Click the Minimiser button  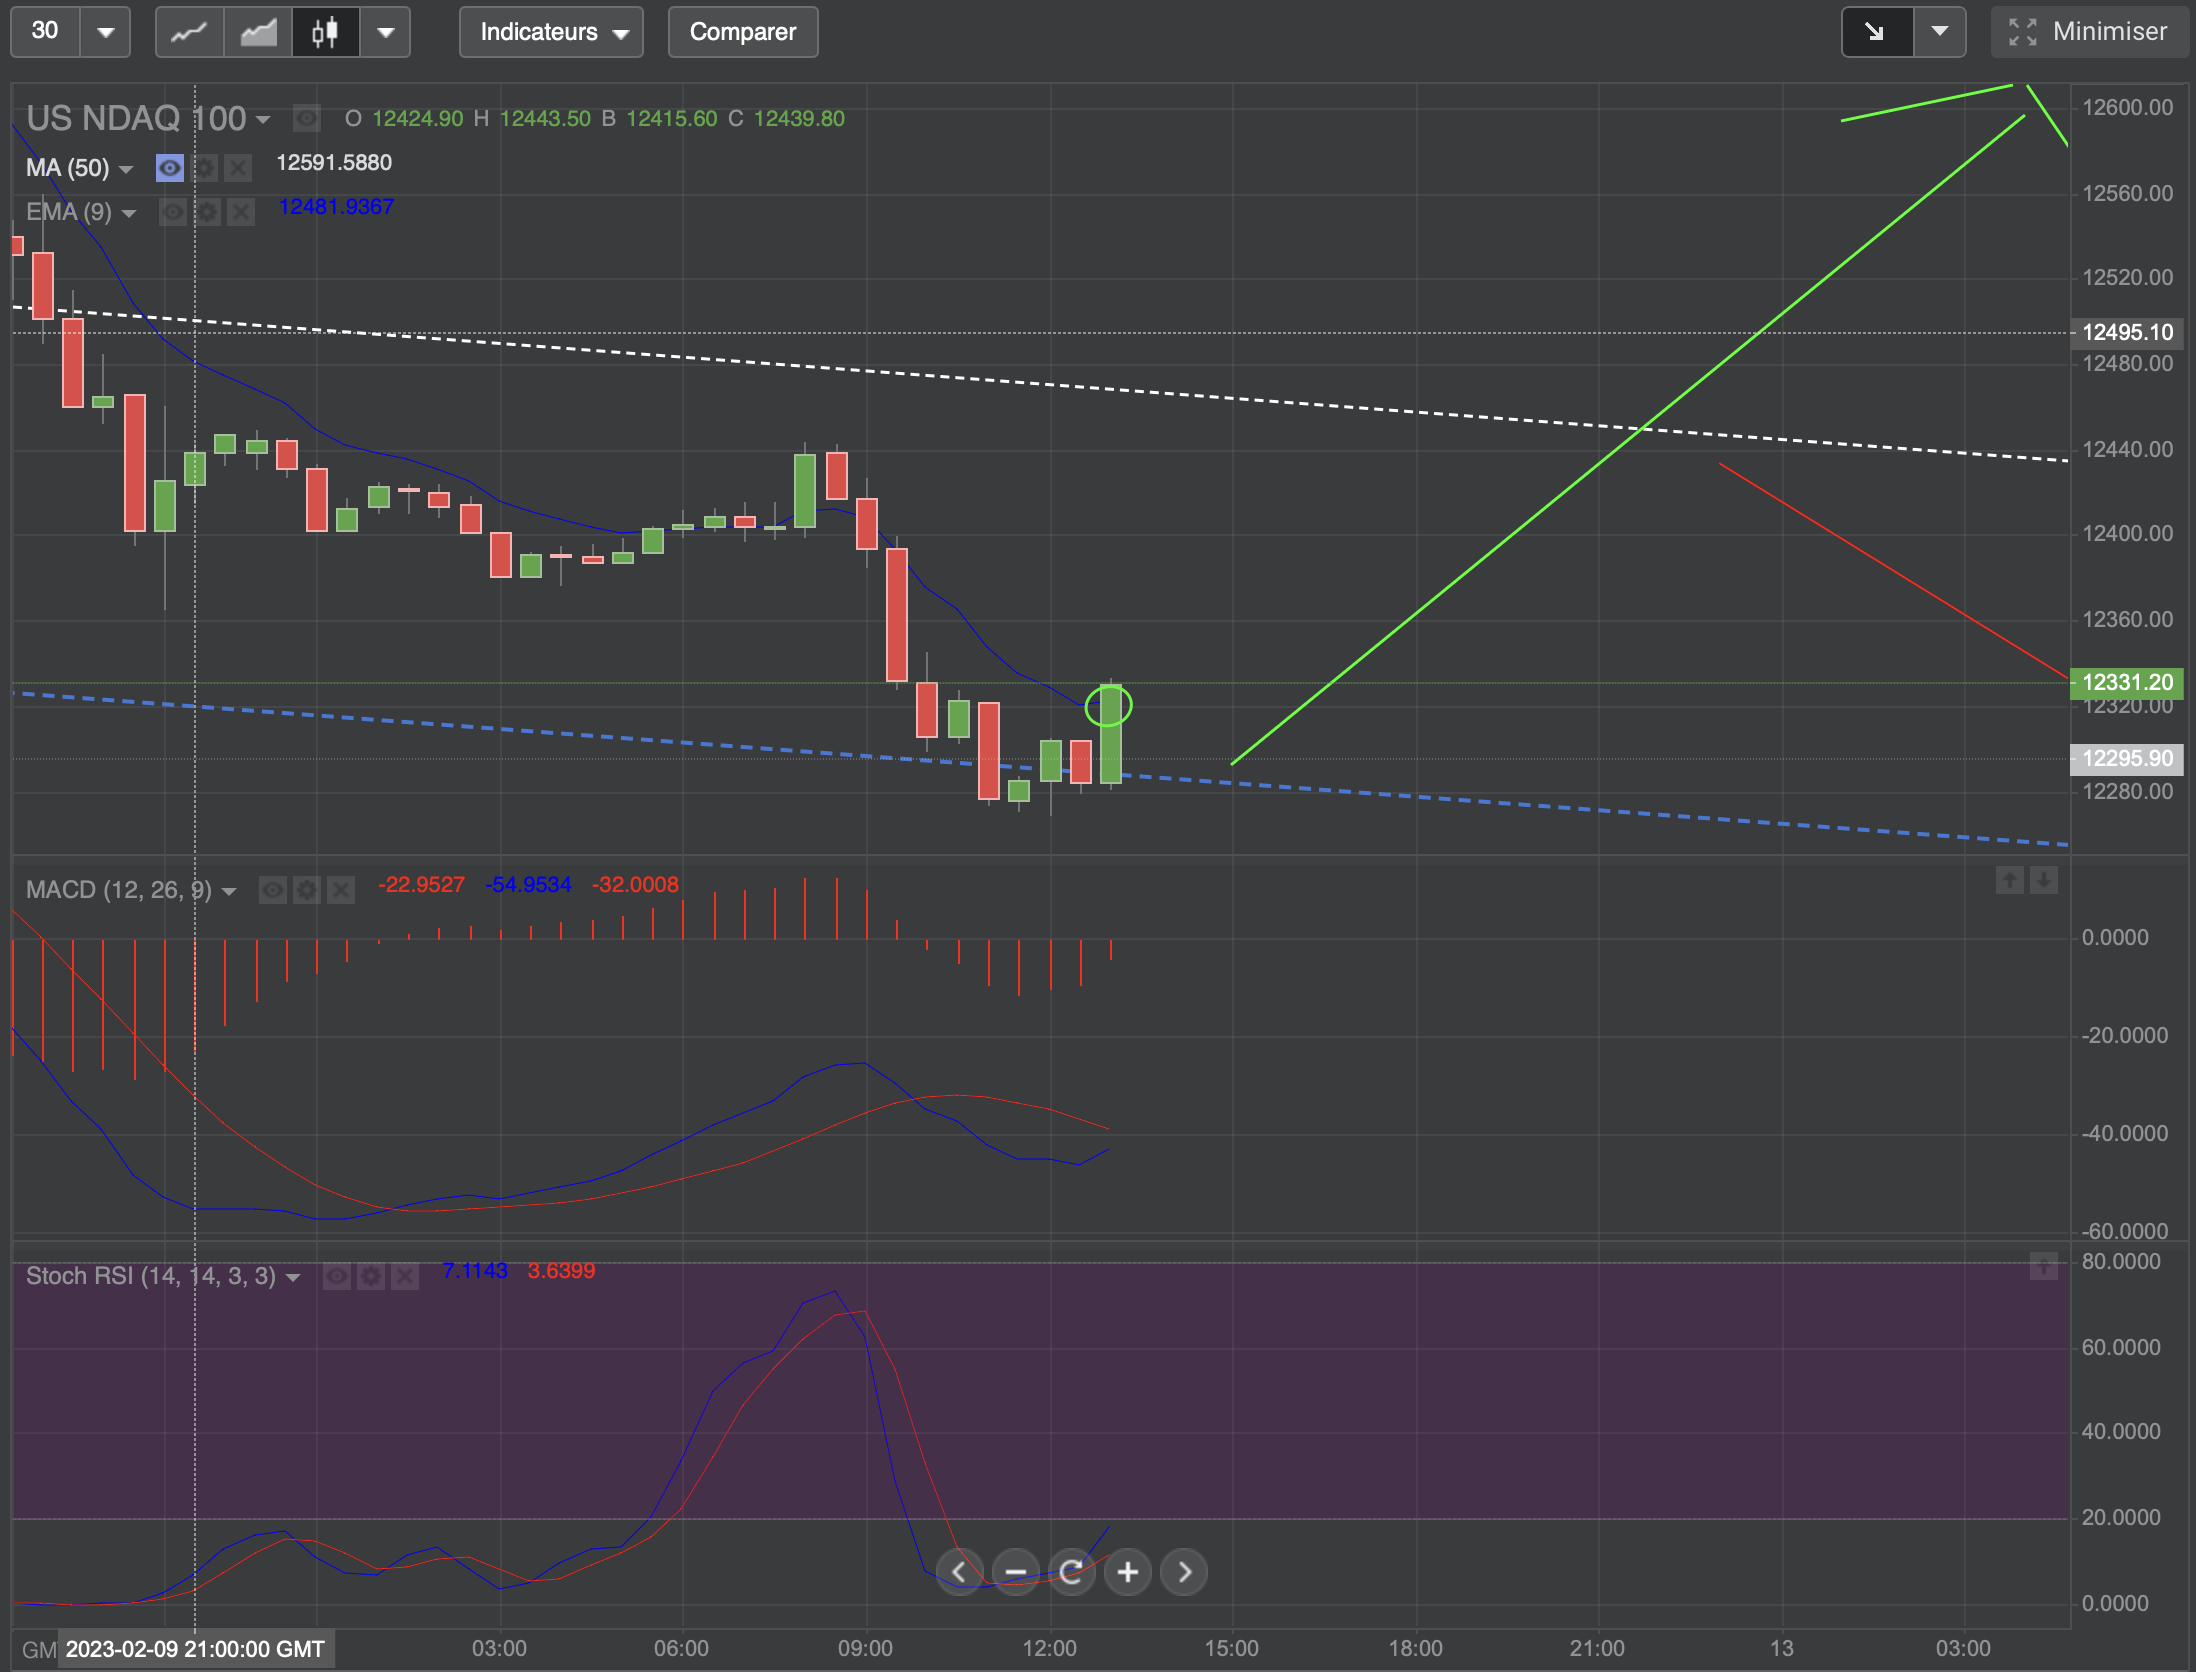coord(2088,32)
